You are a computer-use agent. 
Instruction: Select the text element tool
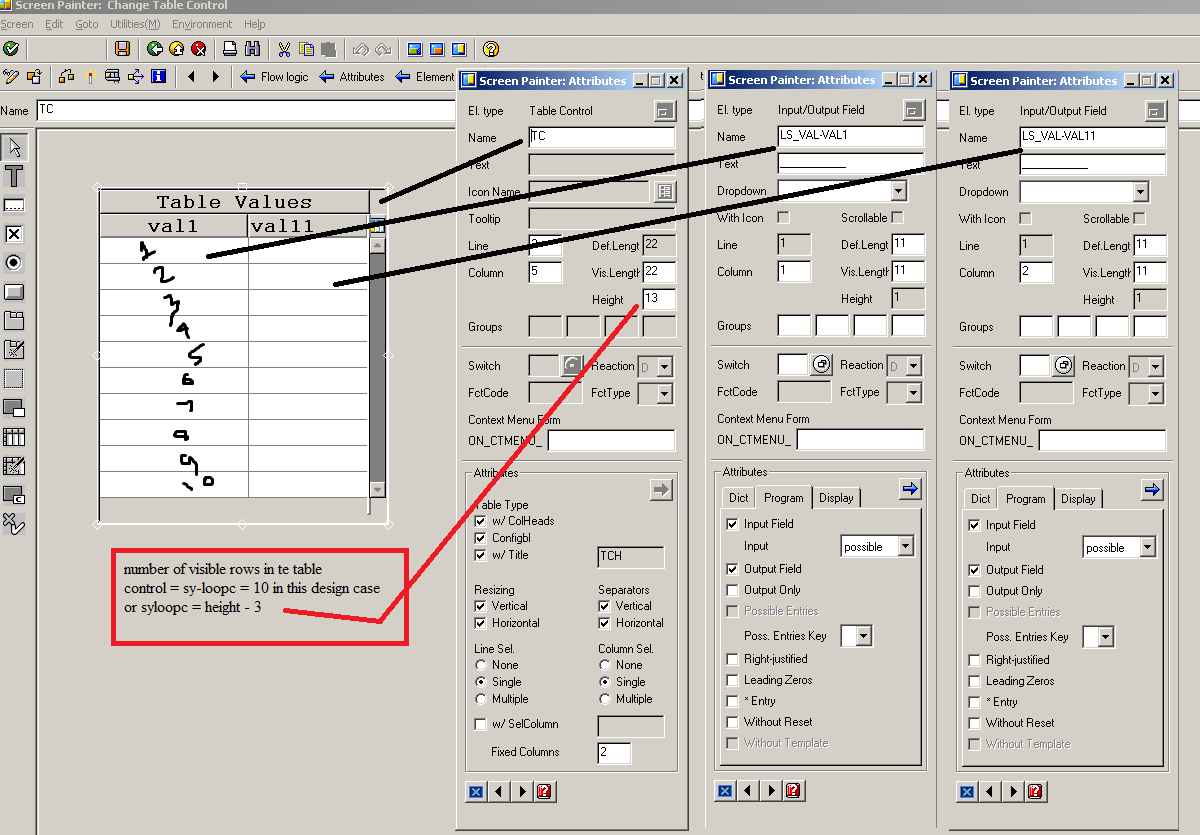[16, 176]
